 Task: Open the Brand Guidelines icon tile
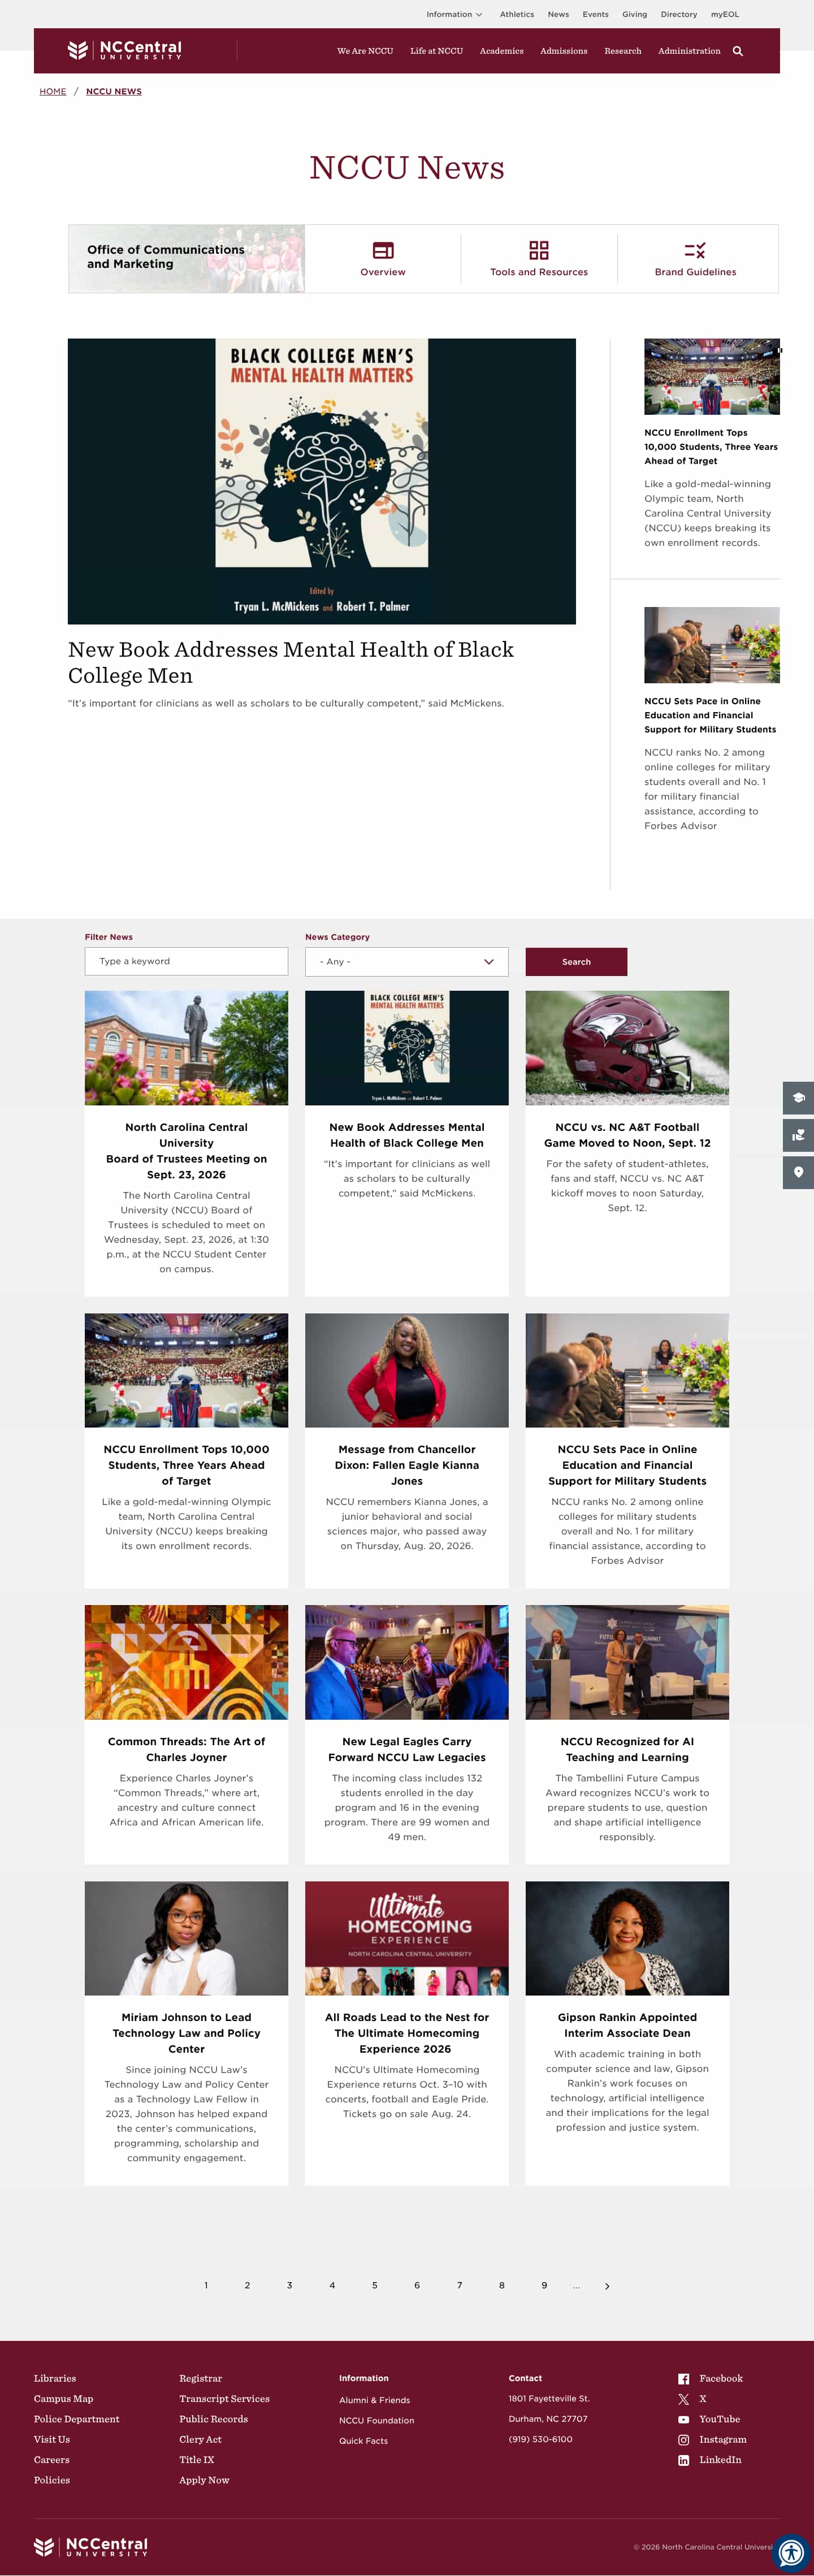[695, 250]
